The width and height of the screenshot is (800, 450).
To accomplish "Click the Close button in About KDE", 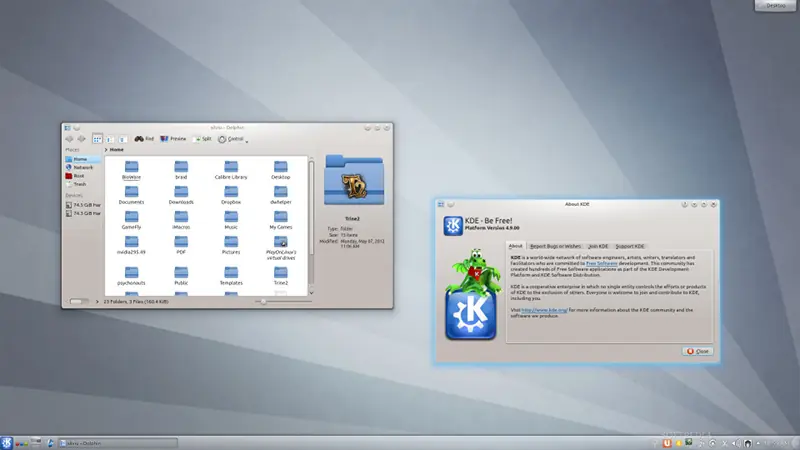I will [x=697, y=351].
